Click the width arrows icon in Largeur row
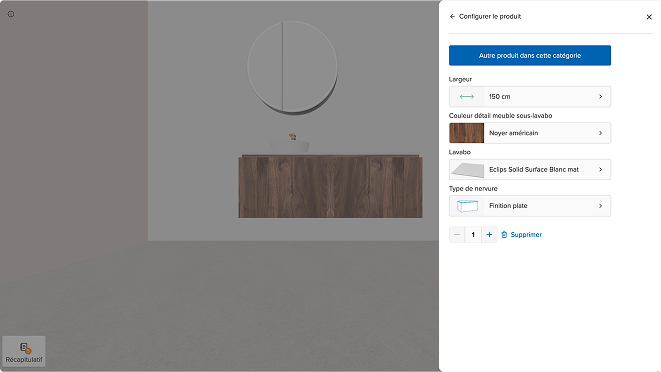The width and height of the screenshot is (661, 372). [467, 97]
